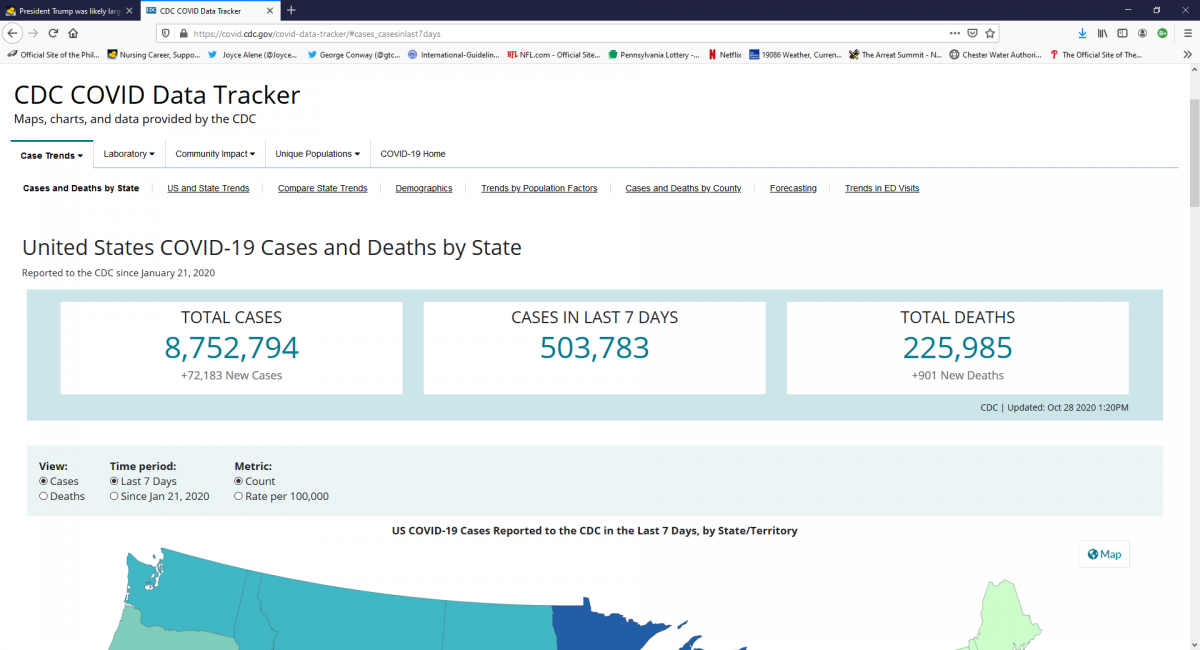The image size is (1200, 650).
Task: Click Washington state on the map
Action: tap(190, 590)
